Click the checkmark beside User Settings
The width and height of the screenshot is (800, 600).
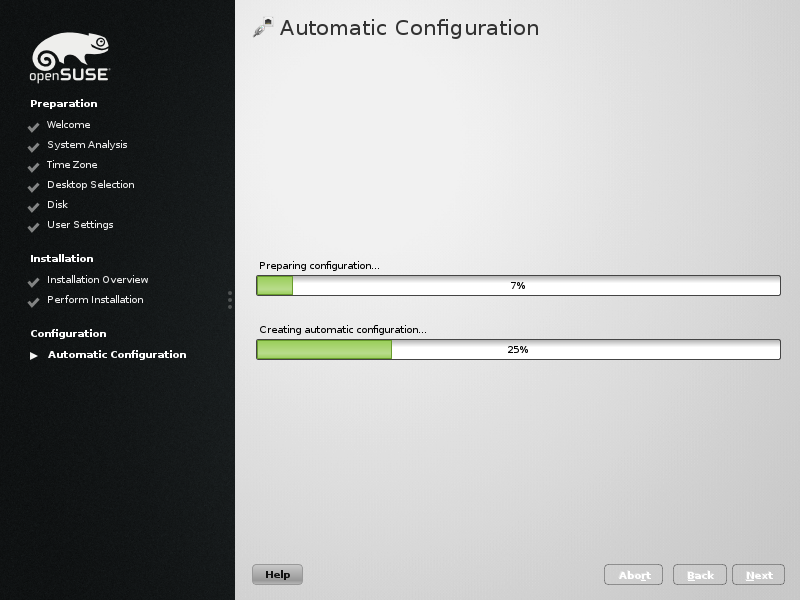point(33,226)
